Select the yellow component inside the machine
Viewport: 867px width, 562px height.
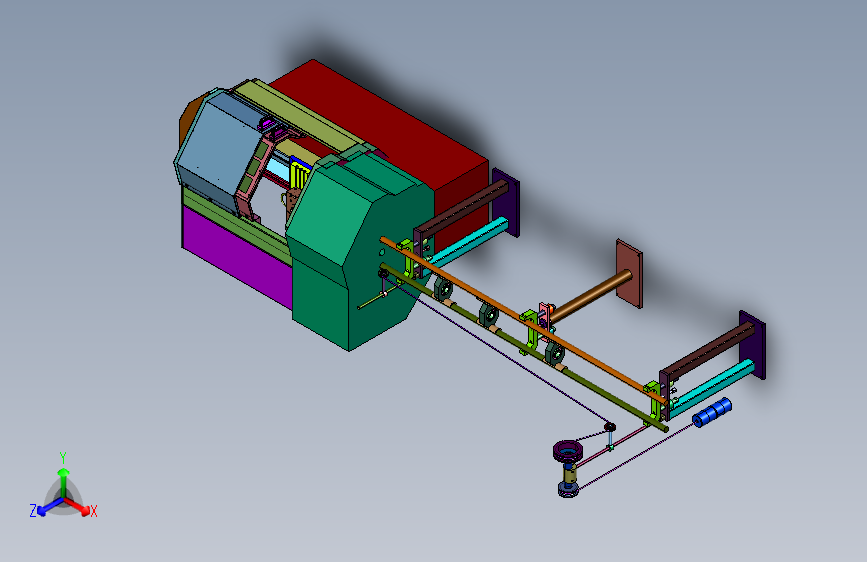pos(300,175)
